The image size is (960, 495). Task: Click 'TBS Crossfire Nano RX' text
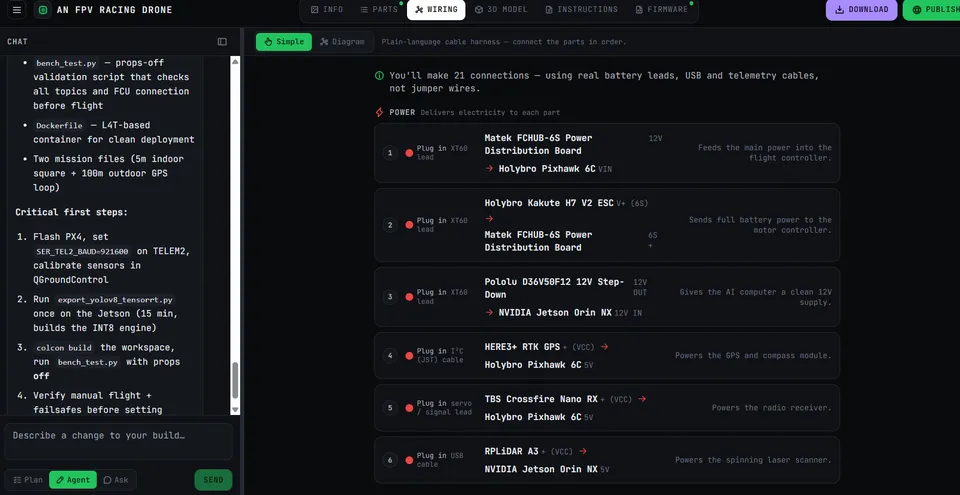(541, 399)
